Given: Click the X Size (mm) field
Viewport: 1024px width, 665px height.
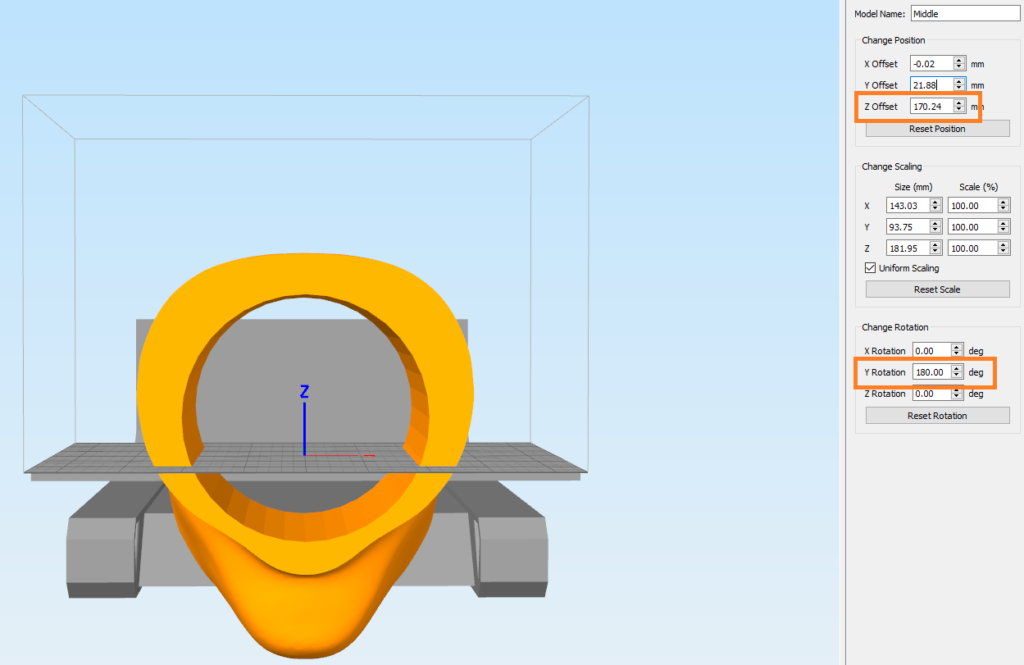Looking at the screenshot, I should coord(908,206).
